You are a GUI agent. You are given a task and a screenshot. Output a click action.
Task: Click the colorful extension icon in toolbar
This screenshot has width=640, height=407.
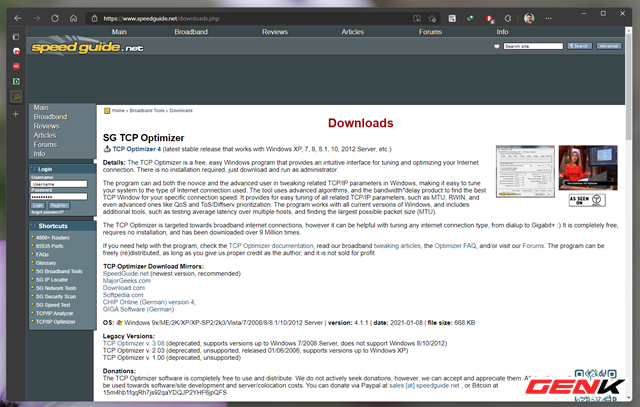[470, 18]
